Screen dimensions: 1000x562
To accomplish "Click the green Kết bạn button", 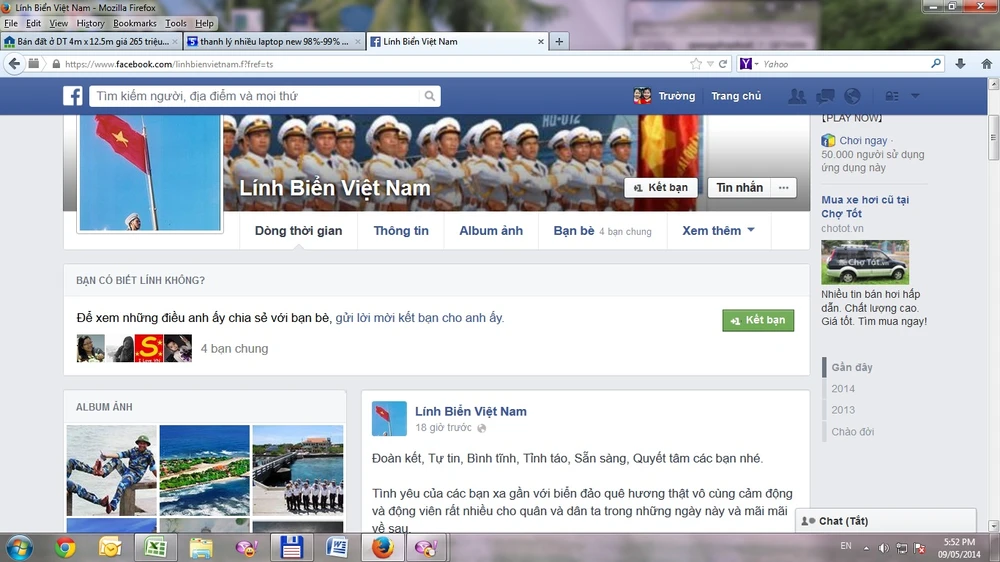I will [x=758, y=320].
